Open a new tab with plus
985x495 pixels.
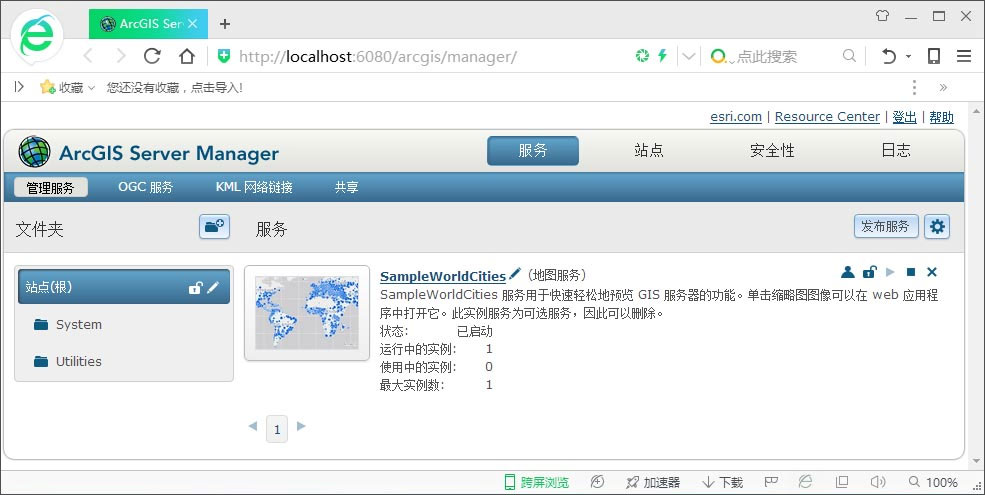click(x=224, y=24)
